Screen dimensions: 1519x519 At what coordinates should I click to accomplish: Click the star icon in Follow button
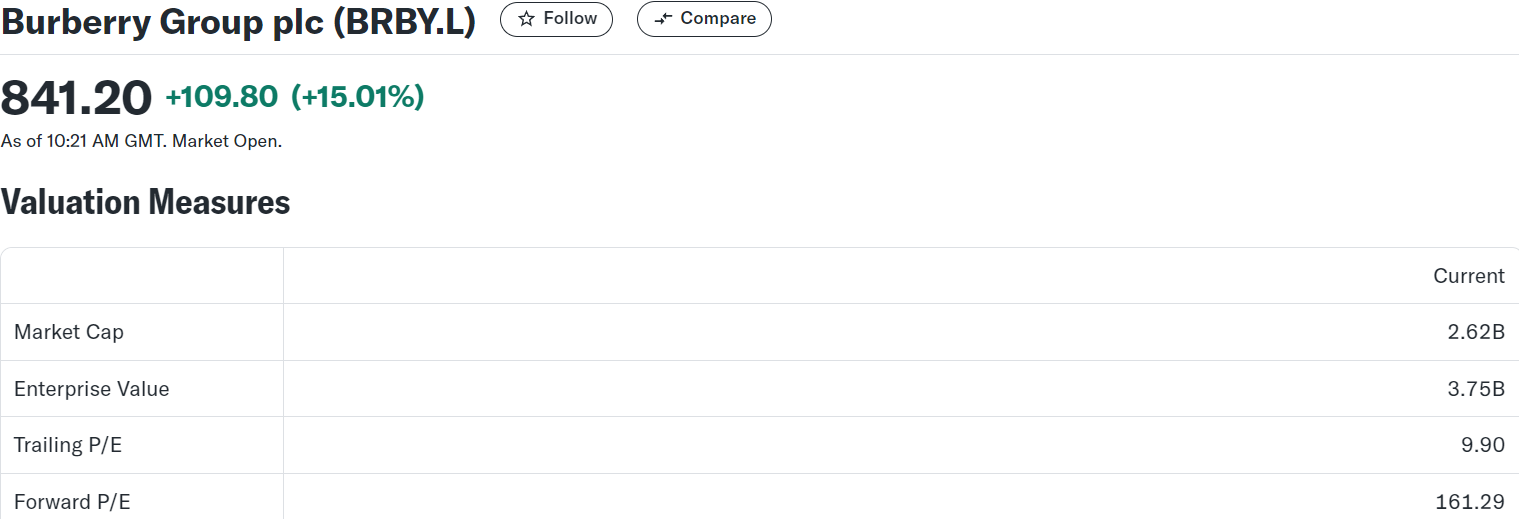coord(526,19)
